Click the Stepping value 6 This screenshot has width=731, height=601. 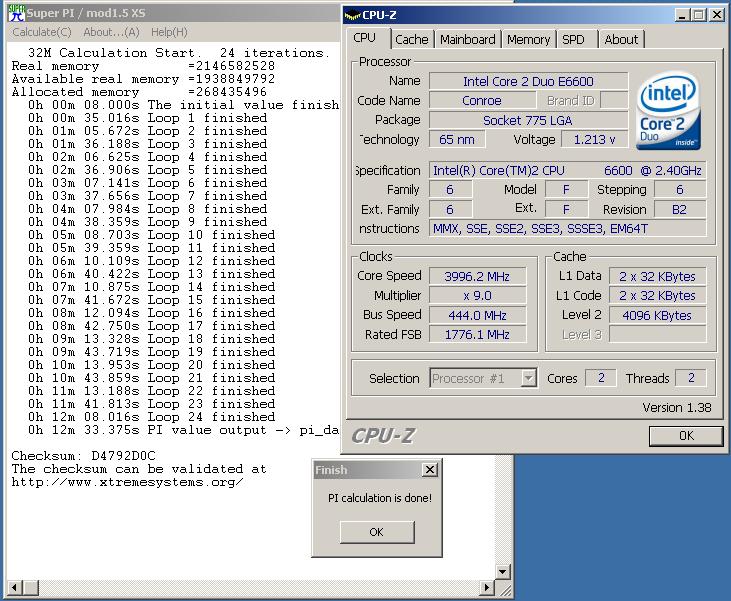(680, 190)
